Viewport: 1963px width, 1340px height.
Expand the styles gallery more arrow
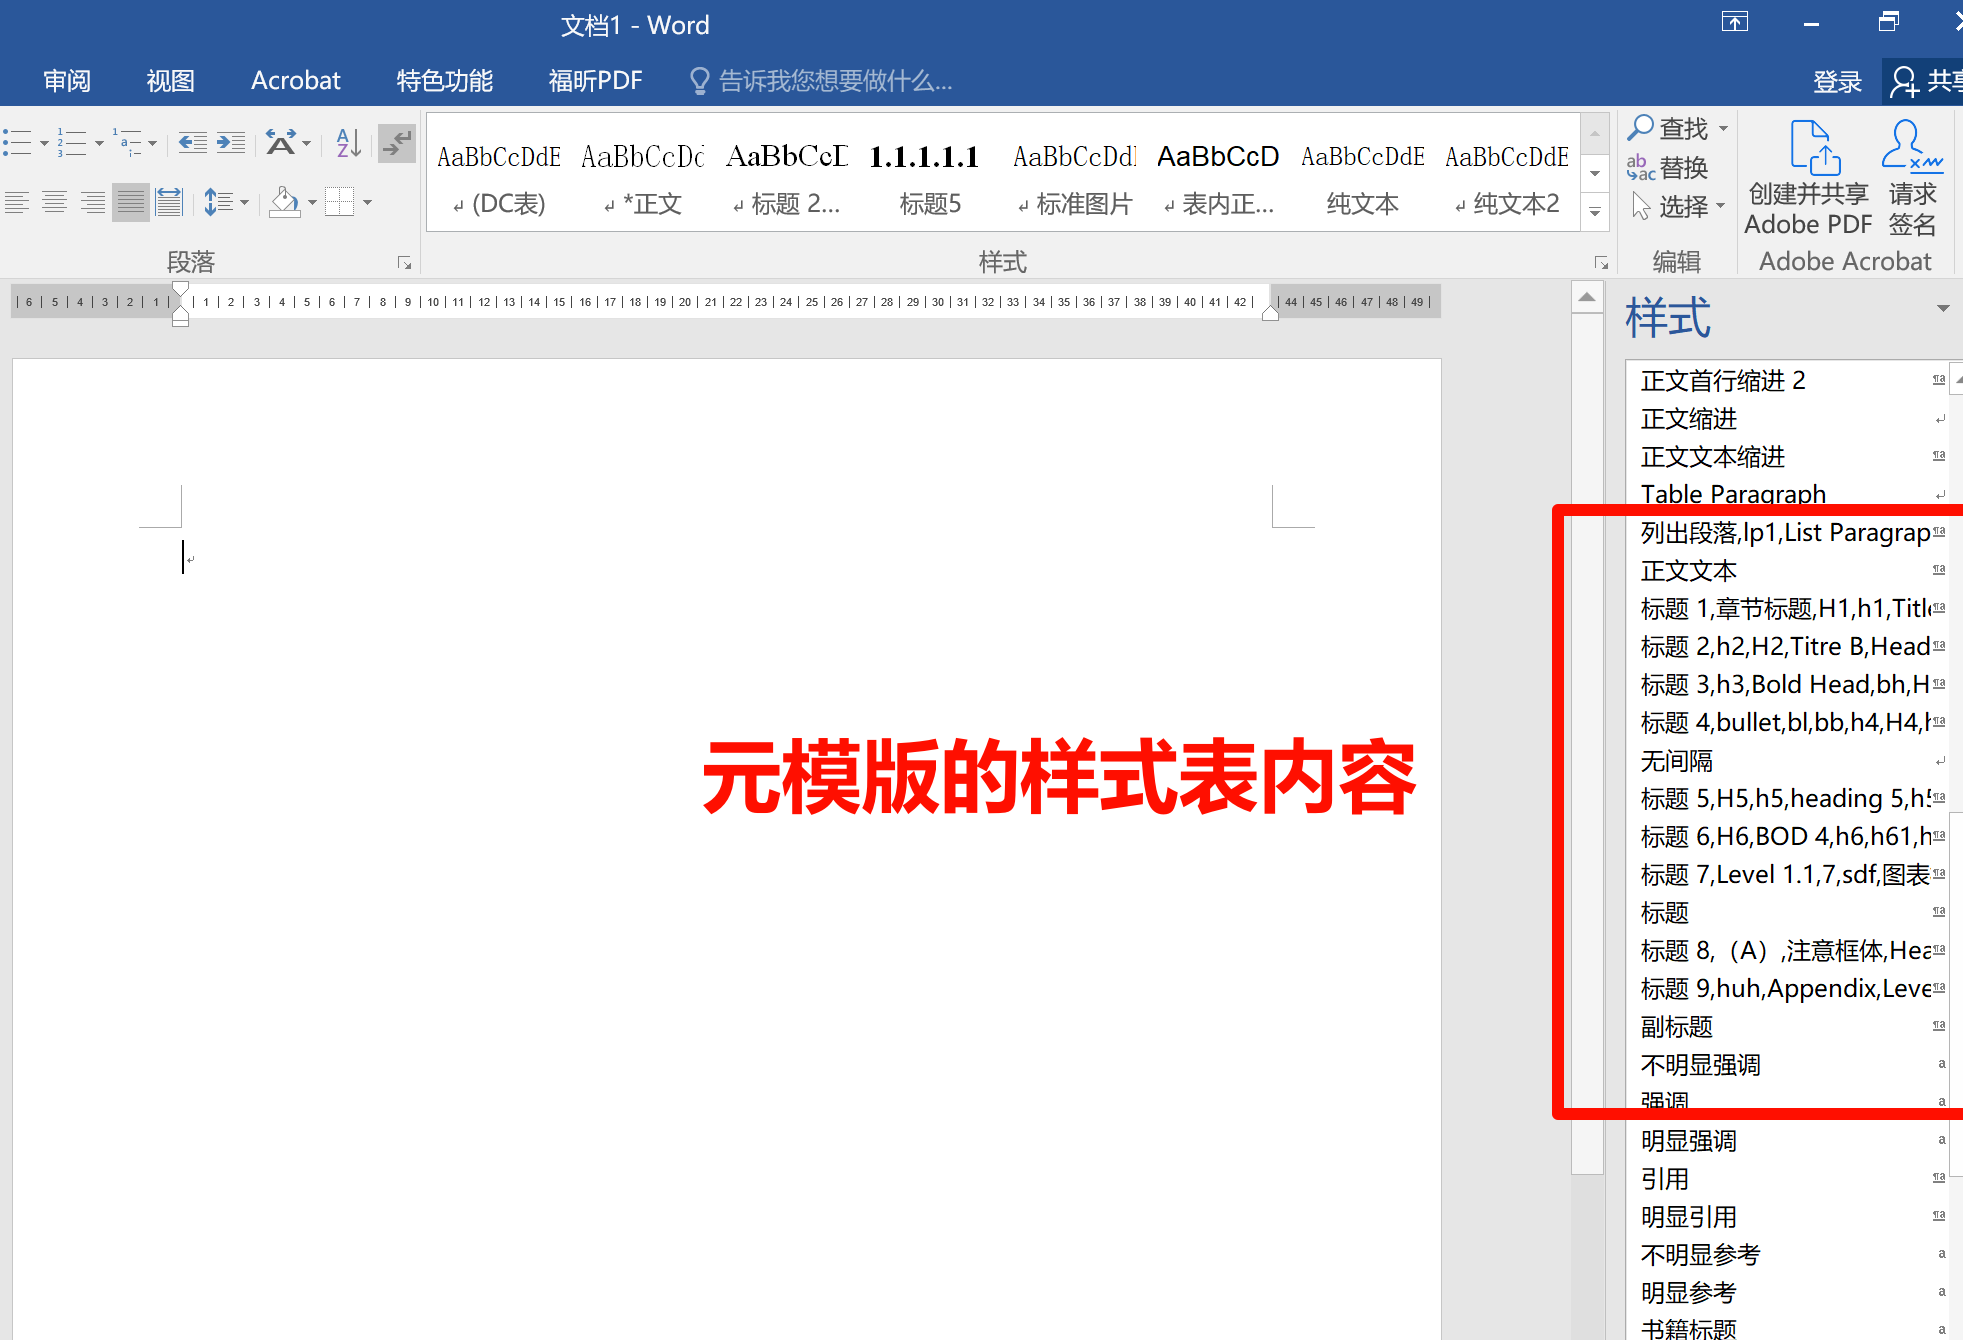pos(1595,212)
